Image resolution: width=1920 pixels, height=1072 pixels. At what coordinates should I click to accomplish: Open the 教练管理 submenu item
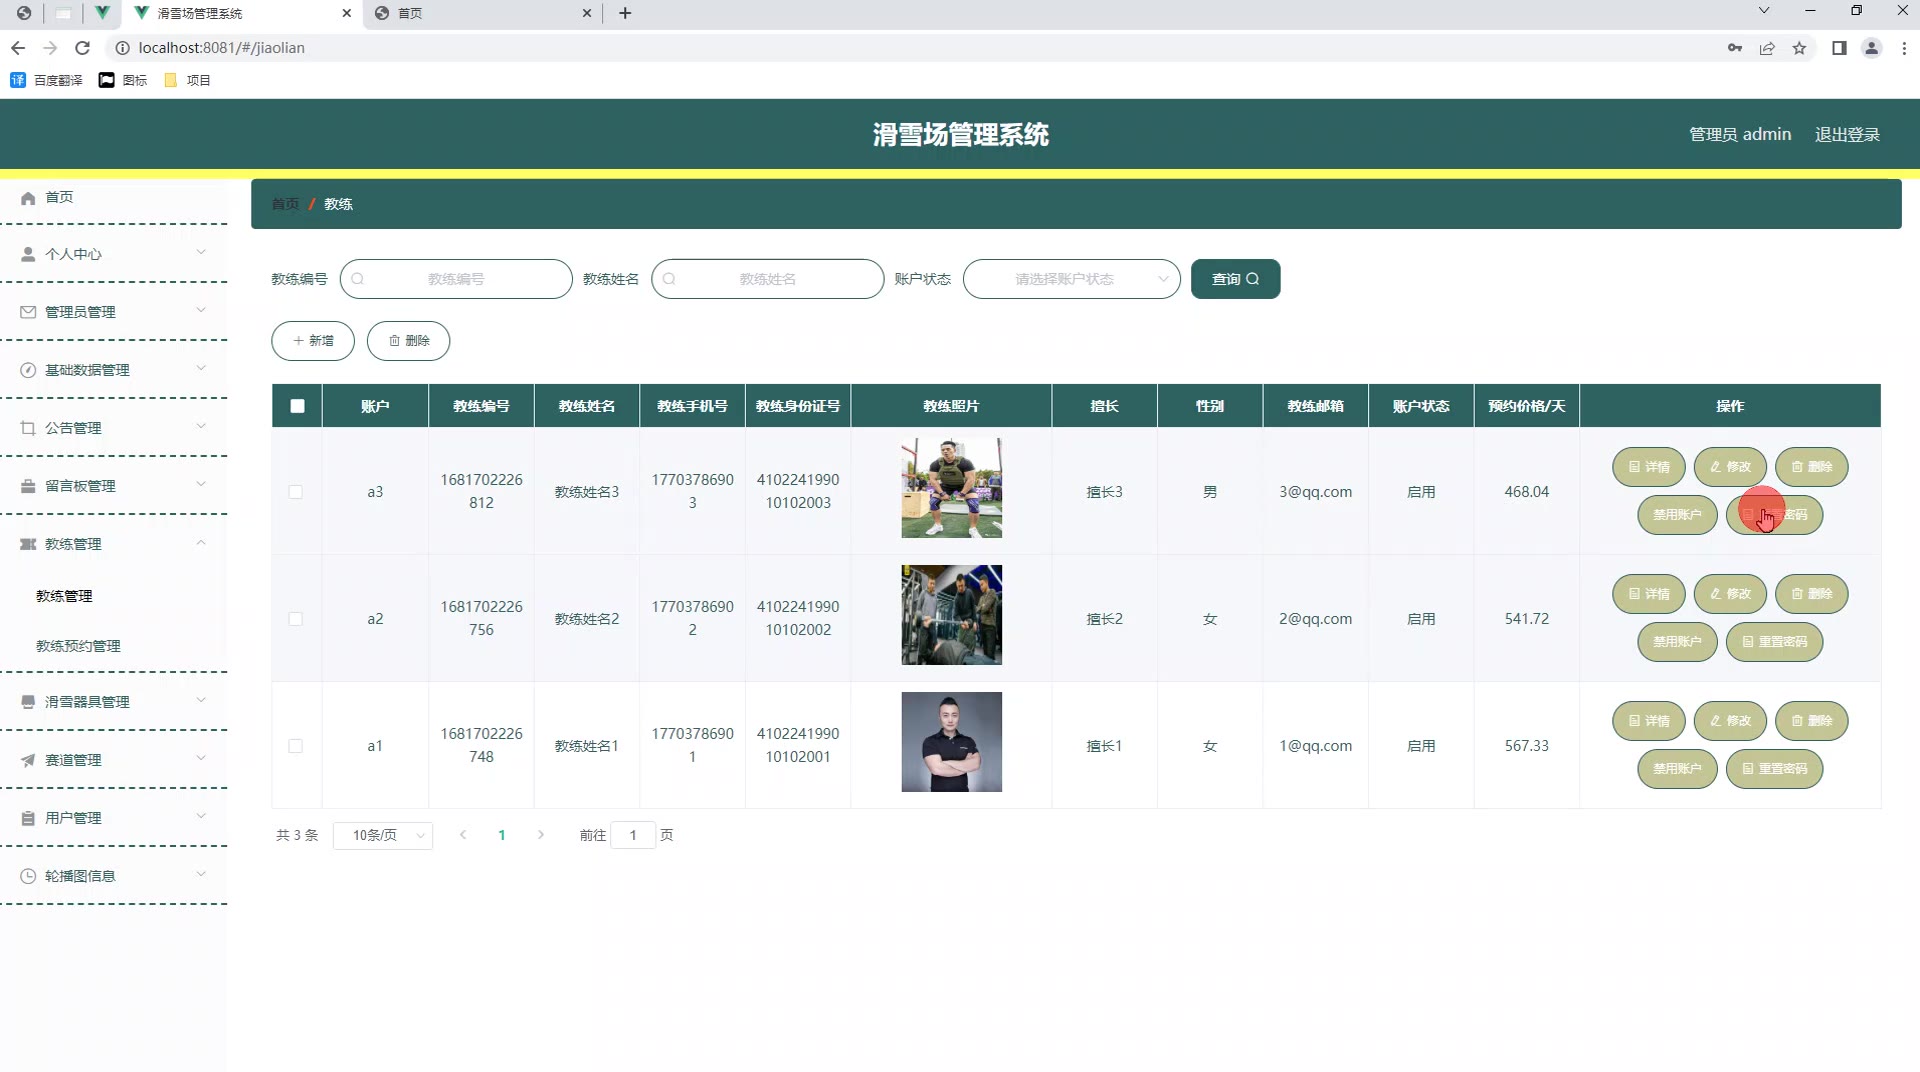pos(64,596)
